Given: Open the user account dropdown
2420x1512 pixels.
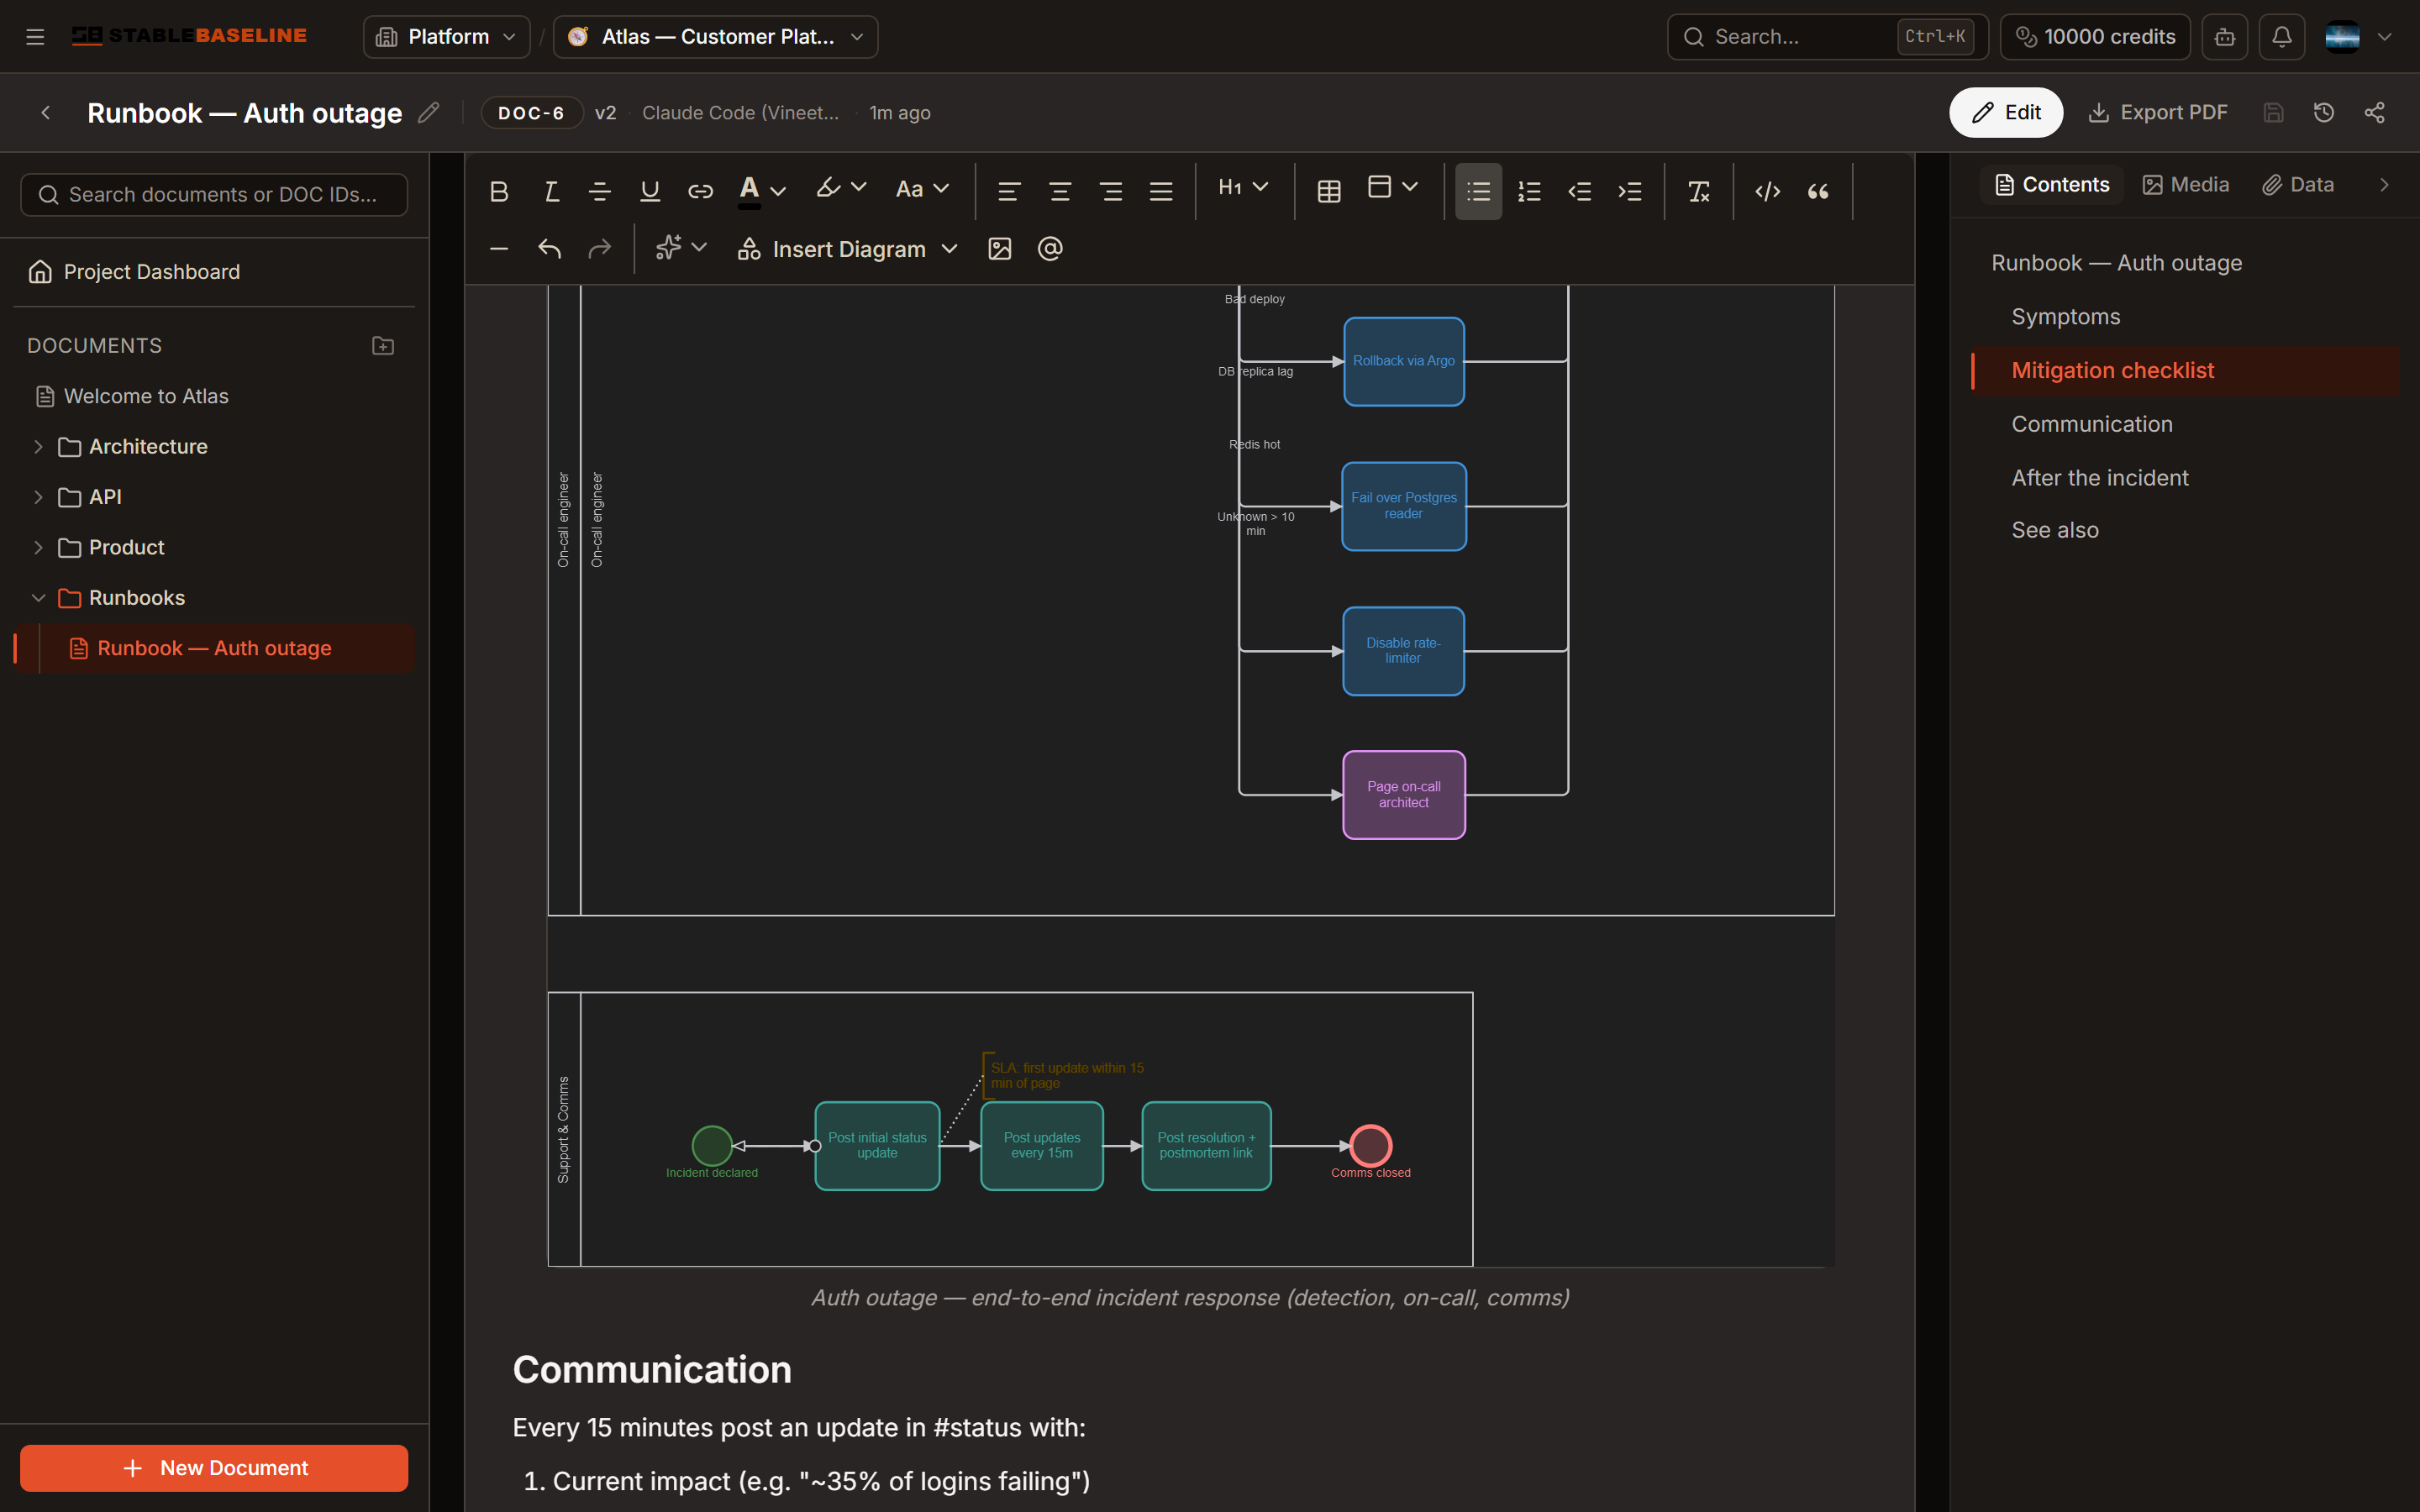Looking at the screenshot, I should click(x=2358, y=37).
